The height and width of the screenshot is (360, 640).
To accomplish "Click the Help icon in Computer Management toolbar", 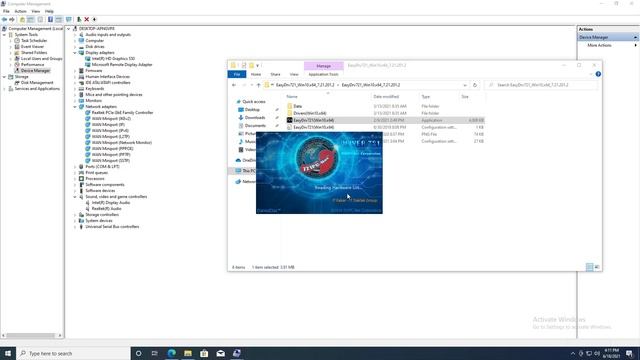I will coord(50,19).
